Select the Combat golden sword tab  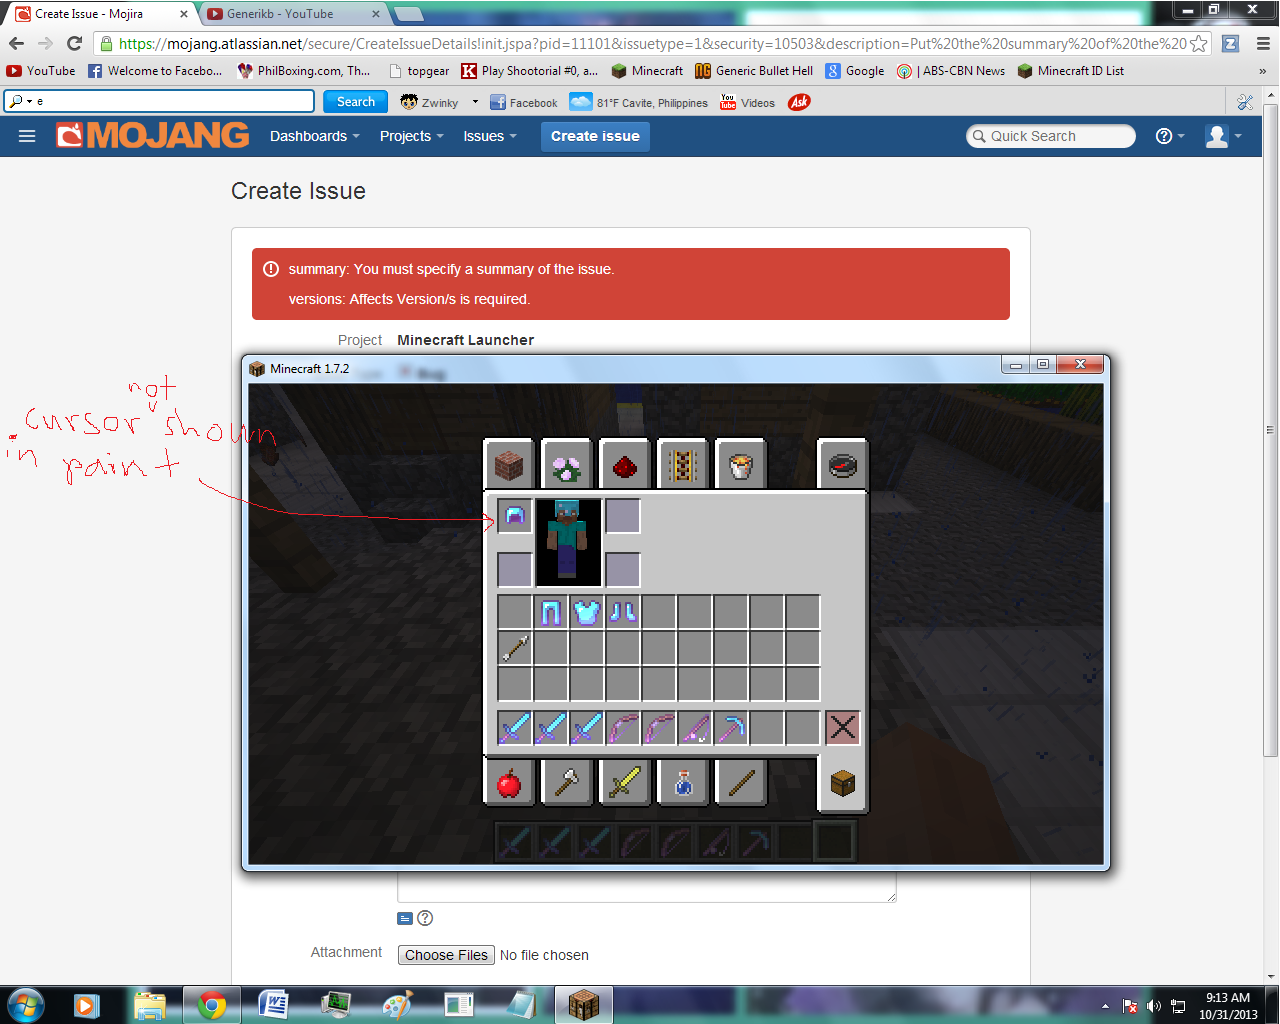pos(625,782)
